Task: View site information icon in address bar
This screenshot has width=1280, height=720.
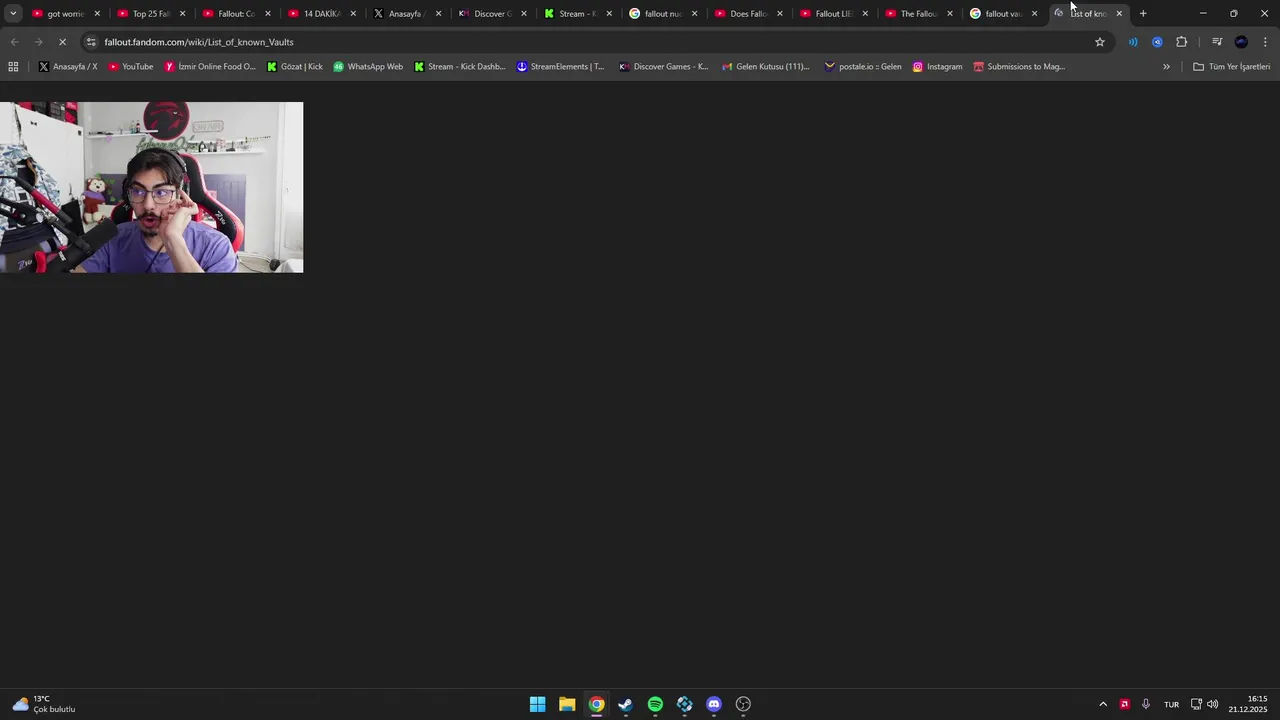Action: click(91, 42)
